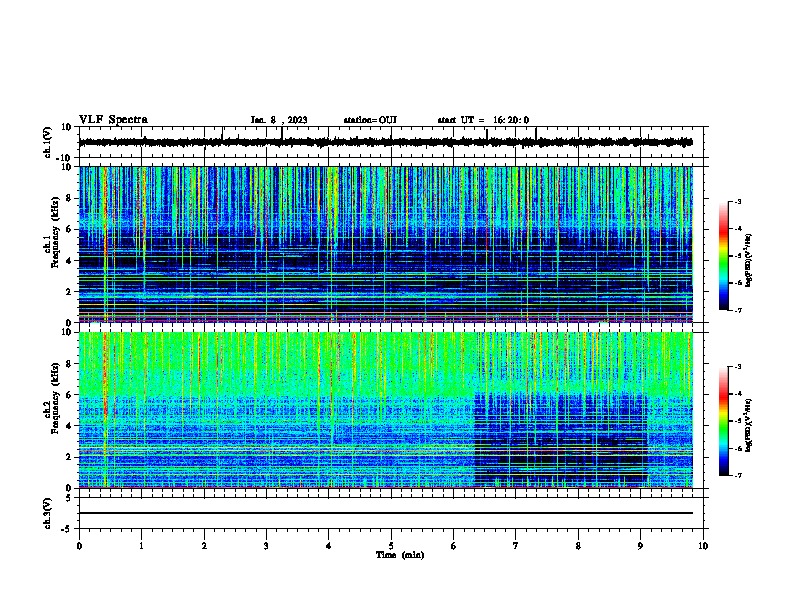This screenshot has width=792, height=612.
Task: Click time axis tick label "1"
Action: [x=141, y=546]
